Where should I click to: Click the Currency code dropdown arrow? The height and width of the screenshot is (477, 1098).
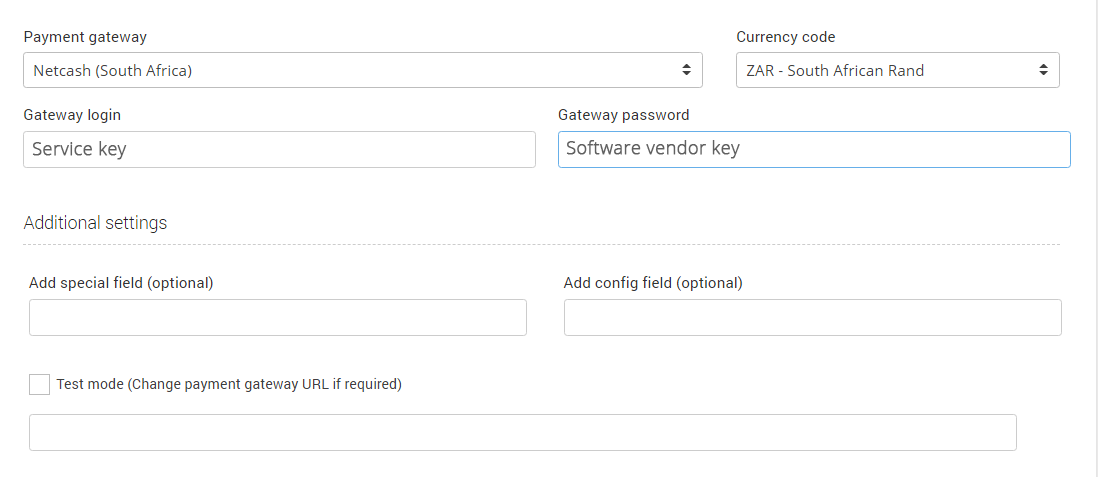[x=1043, y=70]
